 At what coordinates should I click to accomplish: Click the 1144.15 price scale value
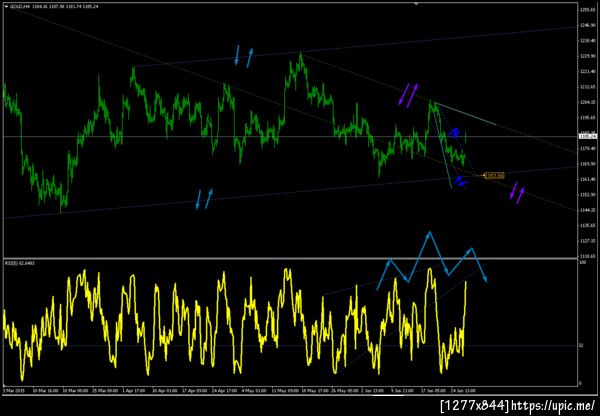pos(588,210)
